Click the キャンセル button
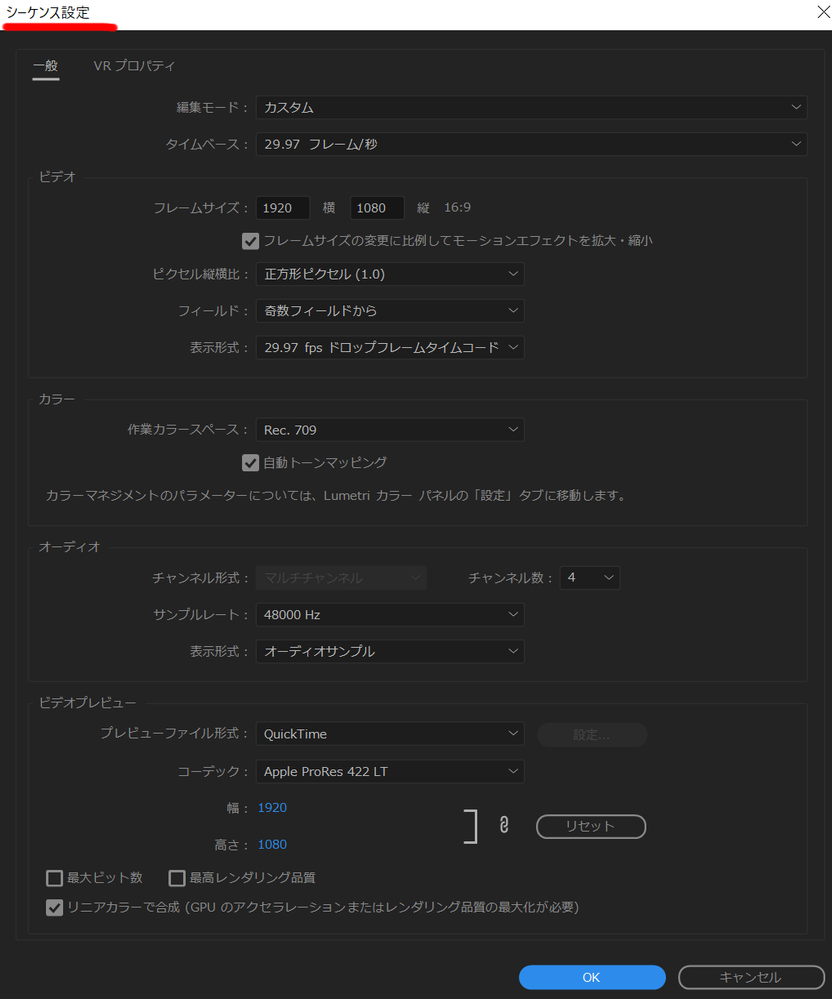This screenshot has width=832, height=999. [751, 977]
